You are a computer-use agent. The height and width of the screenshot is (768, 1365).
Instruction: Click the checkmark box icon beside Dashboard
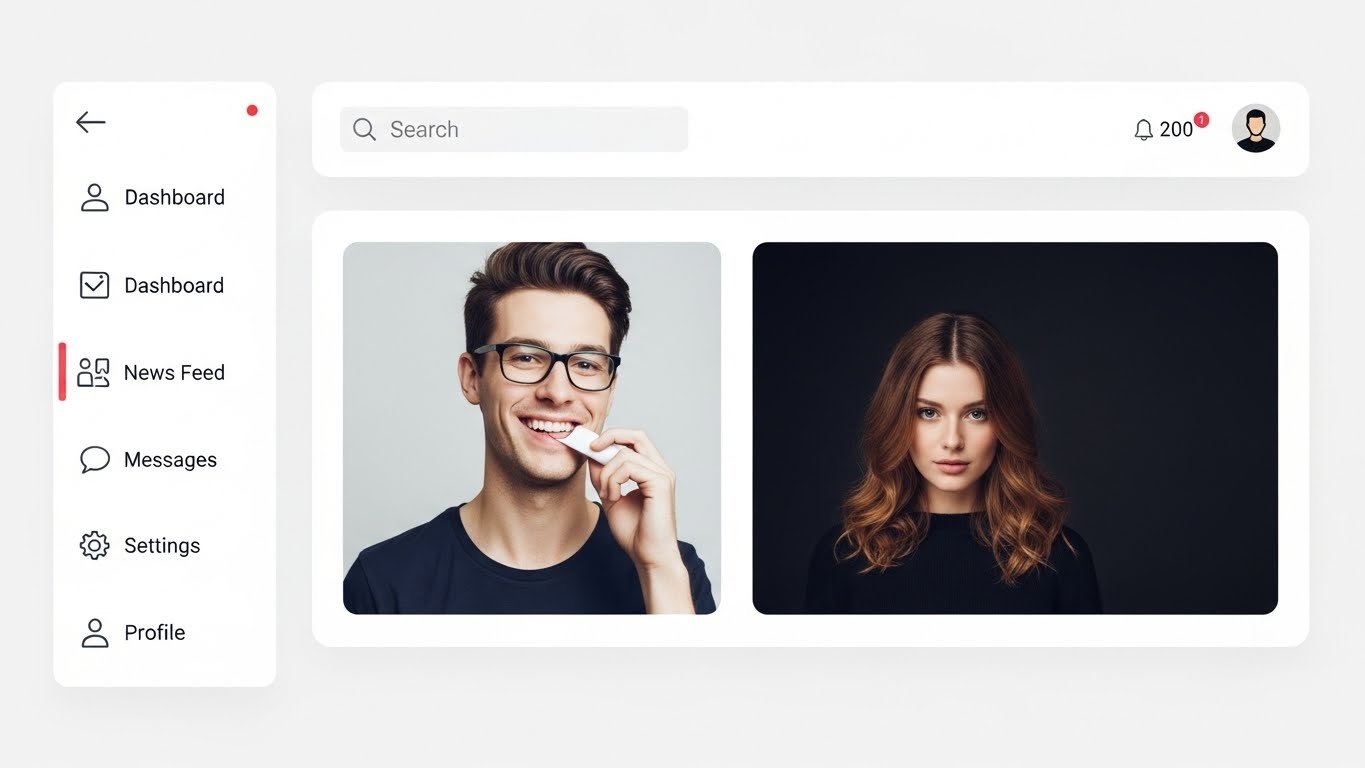pyautogui.click(x=94, y=285)
